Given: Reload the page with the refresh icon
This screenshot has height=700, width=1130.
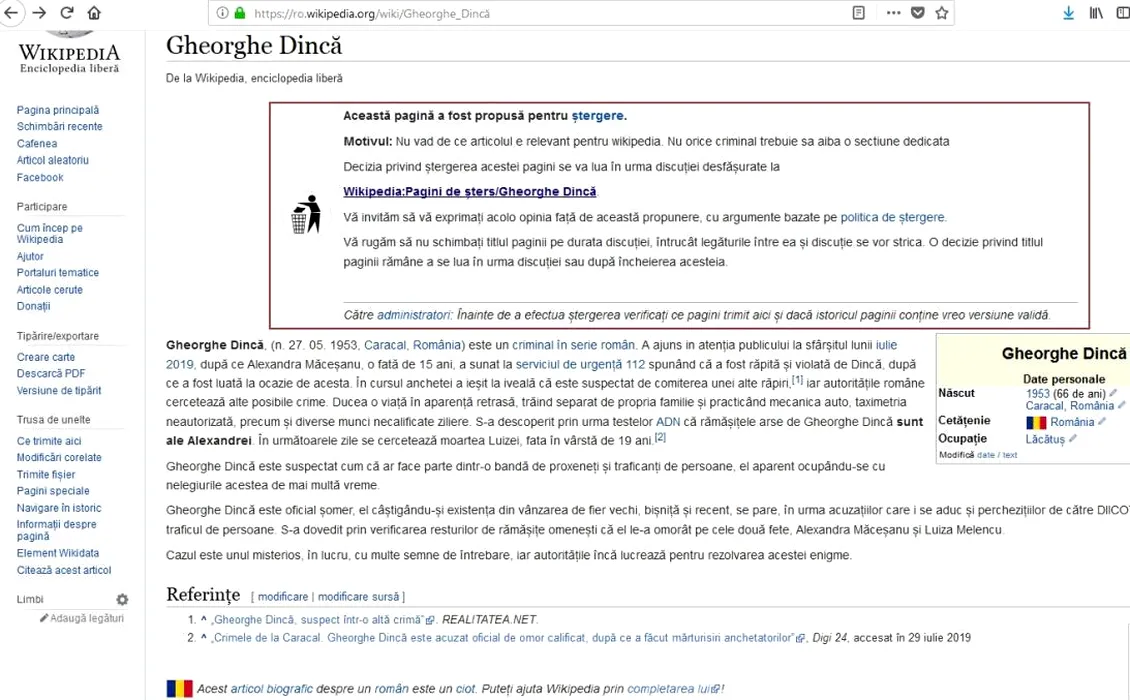Looking at the screenshot, I should (x=67, y=13).
